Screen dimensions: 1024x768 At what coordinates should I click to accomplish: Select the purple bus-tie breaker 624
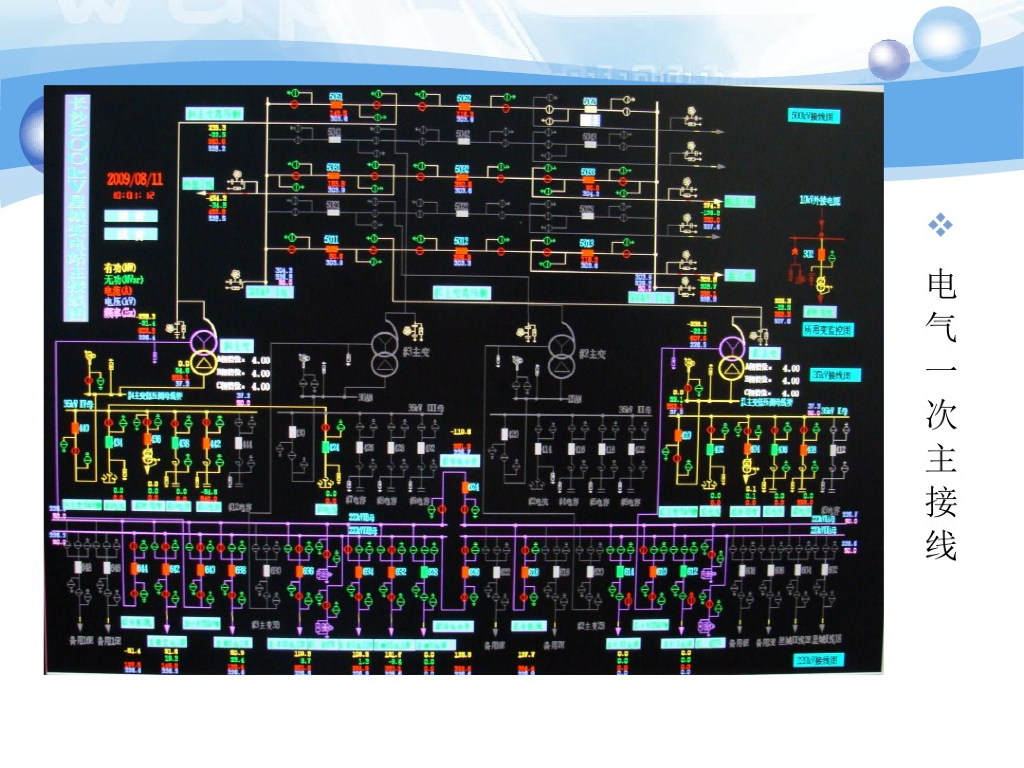click(466, 488)
